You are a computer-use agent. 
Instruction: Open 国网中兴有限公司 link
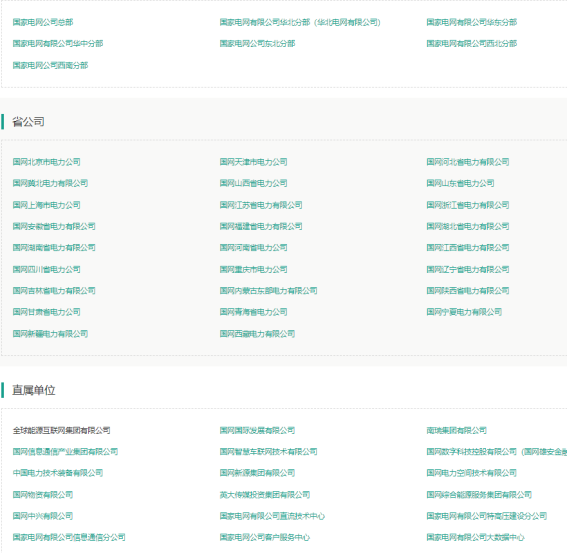coord(43,516)
